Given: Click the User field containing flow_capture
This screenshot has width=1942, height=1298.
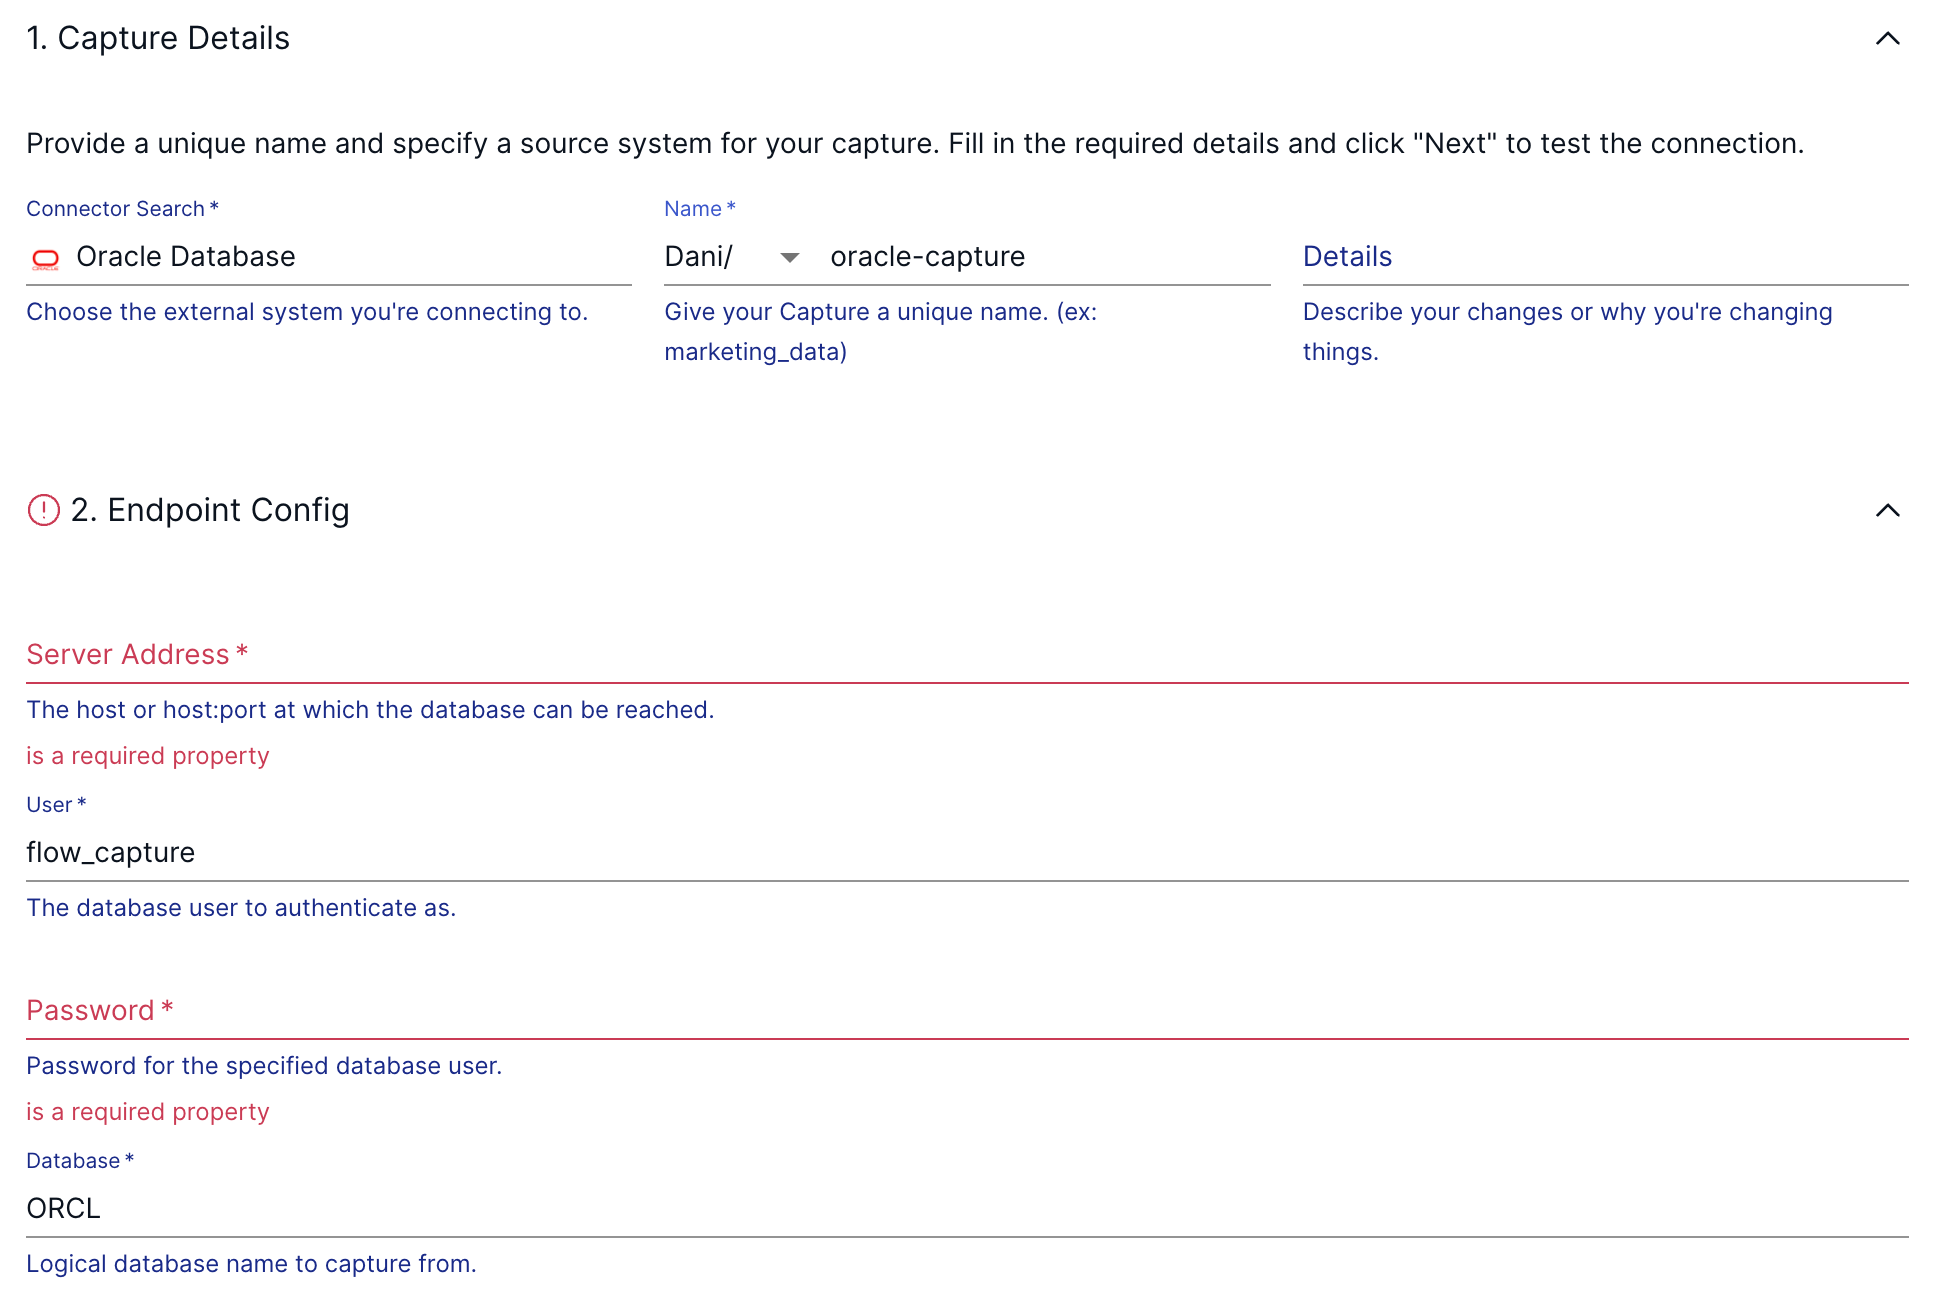Looking at the screenshot, I should pyautogui.click(x=966, y=853).
